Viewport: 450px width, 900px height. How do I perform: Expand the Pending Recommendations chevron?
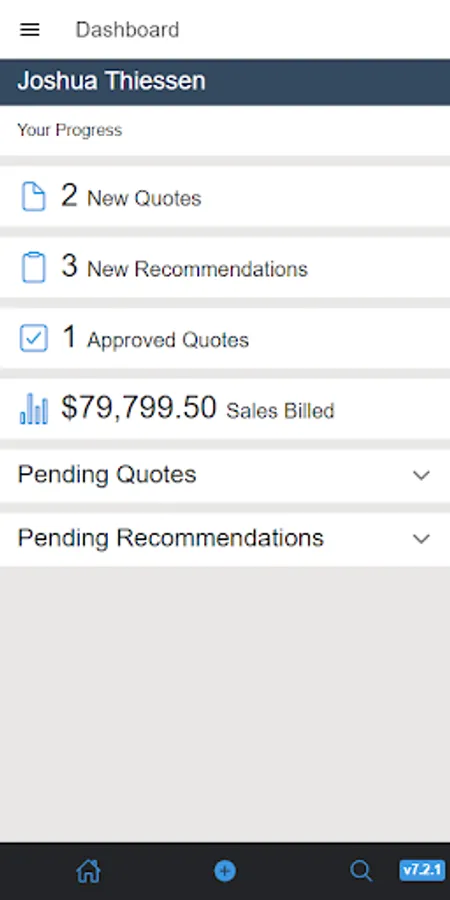[x=421, y=538]
